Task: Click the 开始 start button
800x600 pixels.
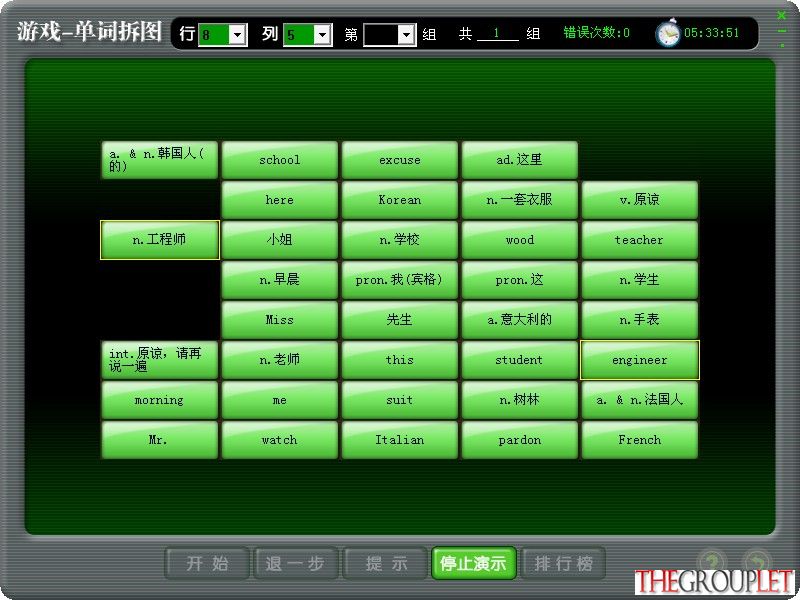Action: (207, 563)
